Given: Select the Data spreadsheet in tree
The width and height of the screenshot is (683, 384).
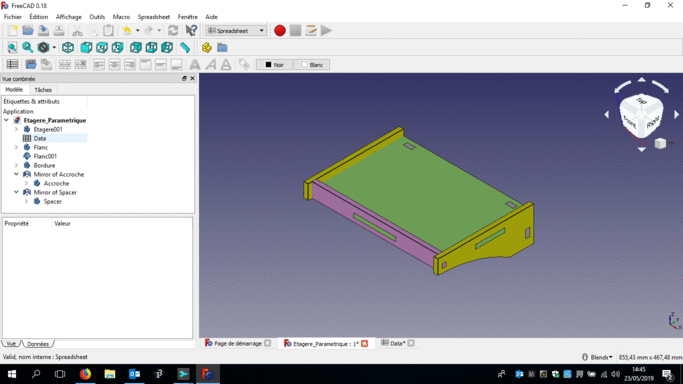Looking at the screenshot, I should click(x=40, y=138).
